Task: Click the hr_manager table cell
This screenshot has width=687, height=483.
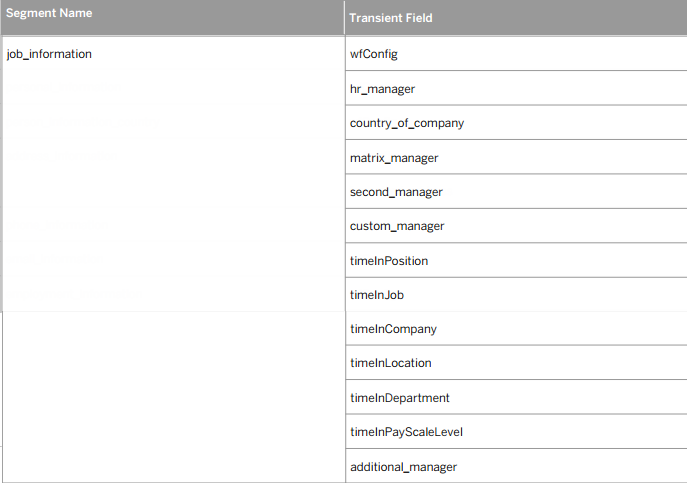Action: [516, 88]
